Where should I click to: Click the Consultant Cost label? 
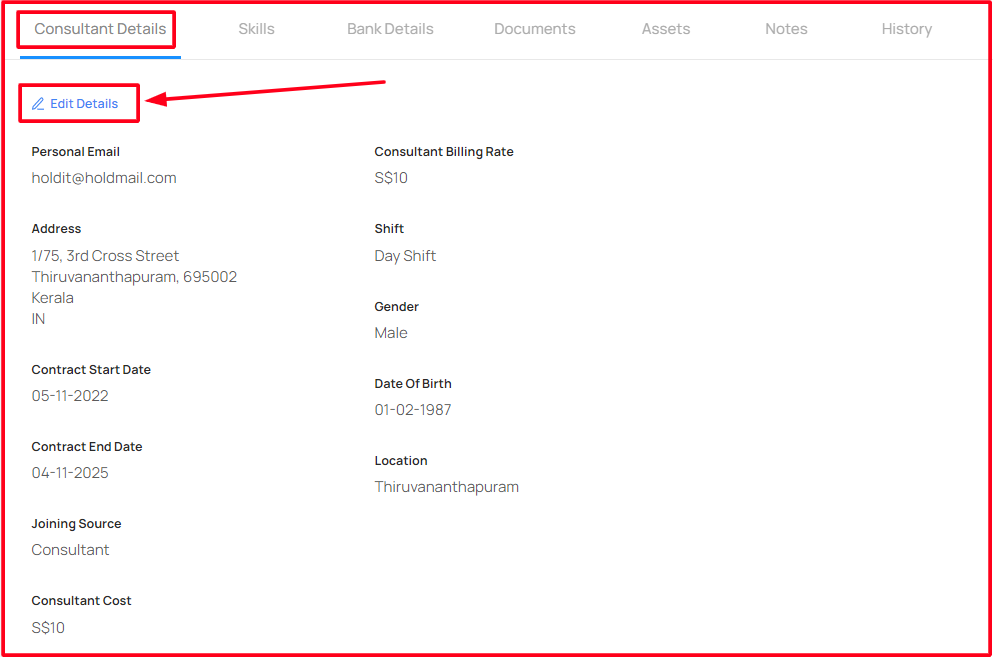point(82,601)
